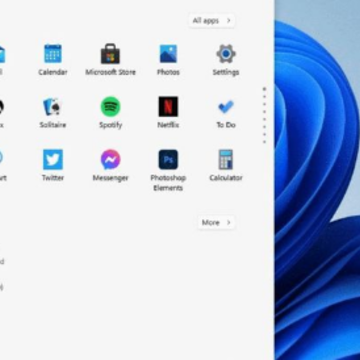The width and height of the screenshot is (360, 360).
Task: Launch the Solitaire card game icon
Action: click(53, 107)
